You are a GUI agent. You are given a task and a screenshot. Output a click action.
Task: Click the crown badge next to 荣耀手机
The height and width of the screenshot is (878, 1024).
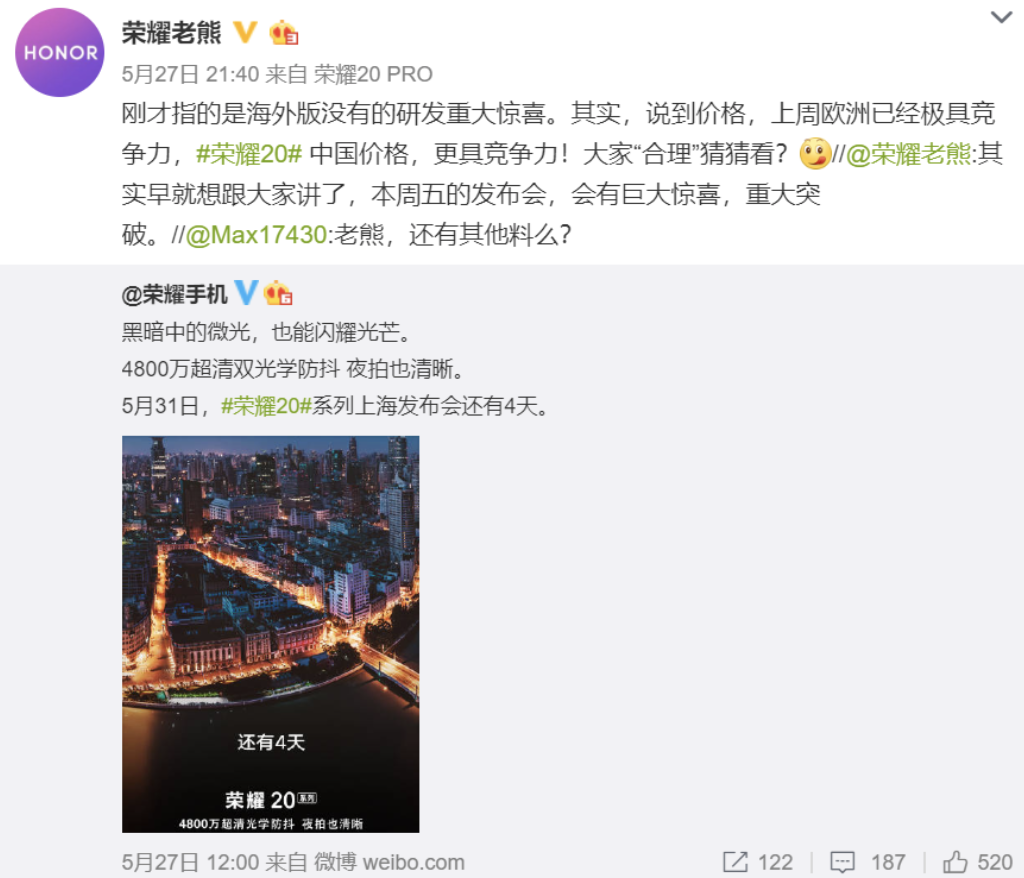[x=278, y=293]
